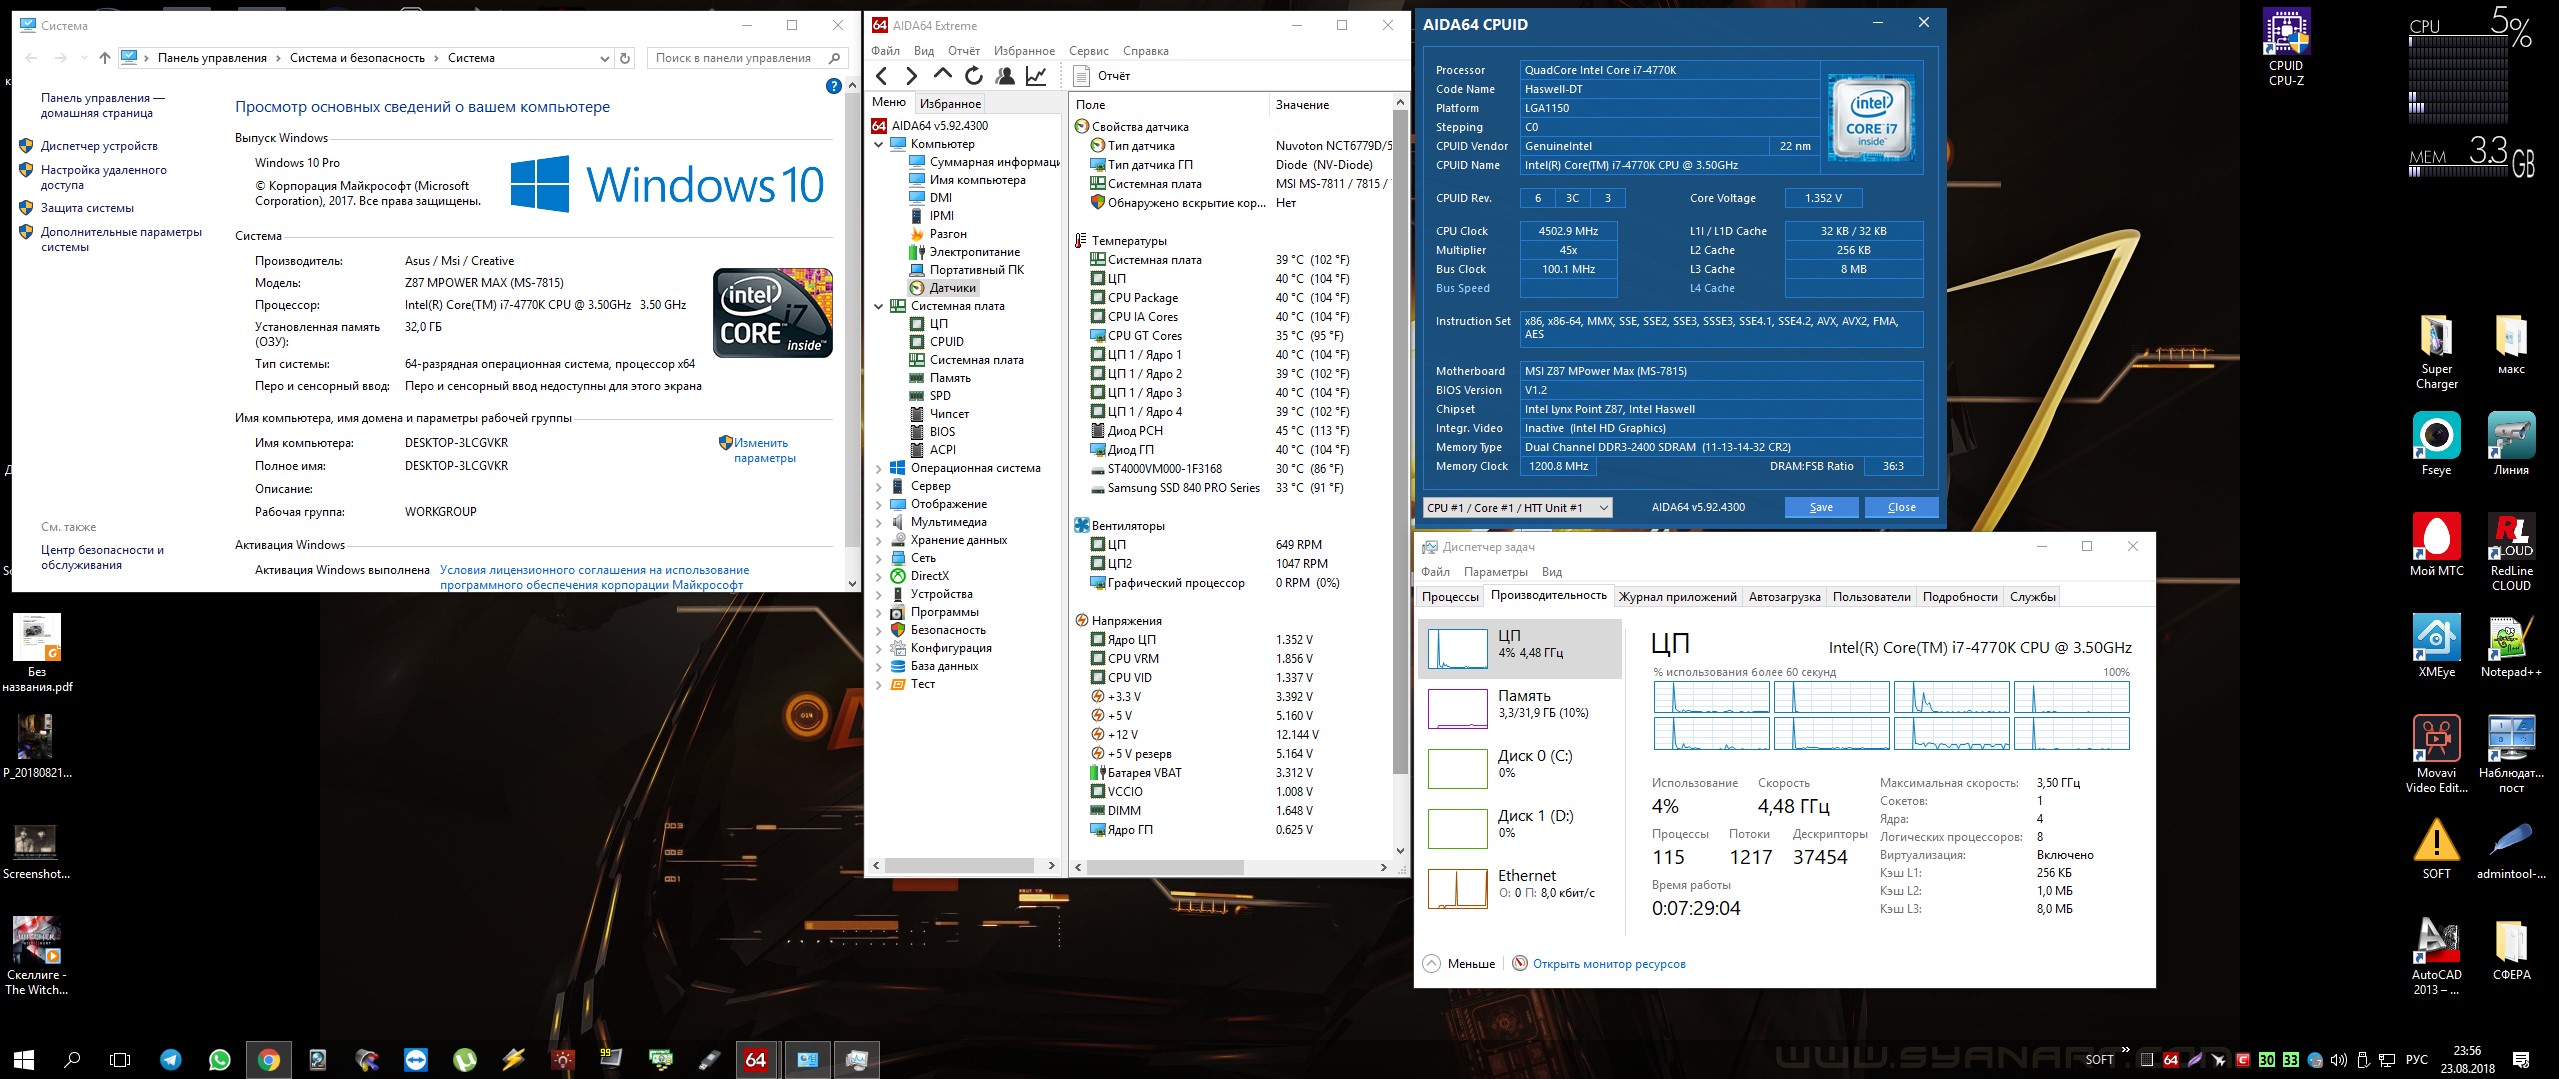Switch to the Автозагрузка tab
The width and height of the screenshot is (2559, 1079).
pos(1784,597)
